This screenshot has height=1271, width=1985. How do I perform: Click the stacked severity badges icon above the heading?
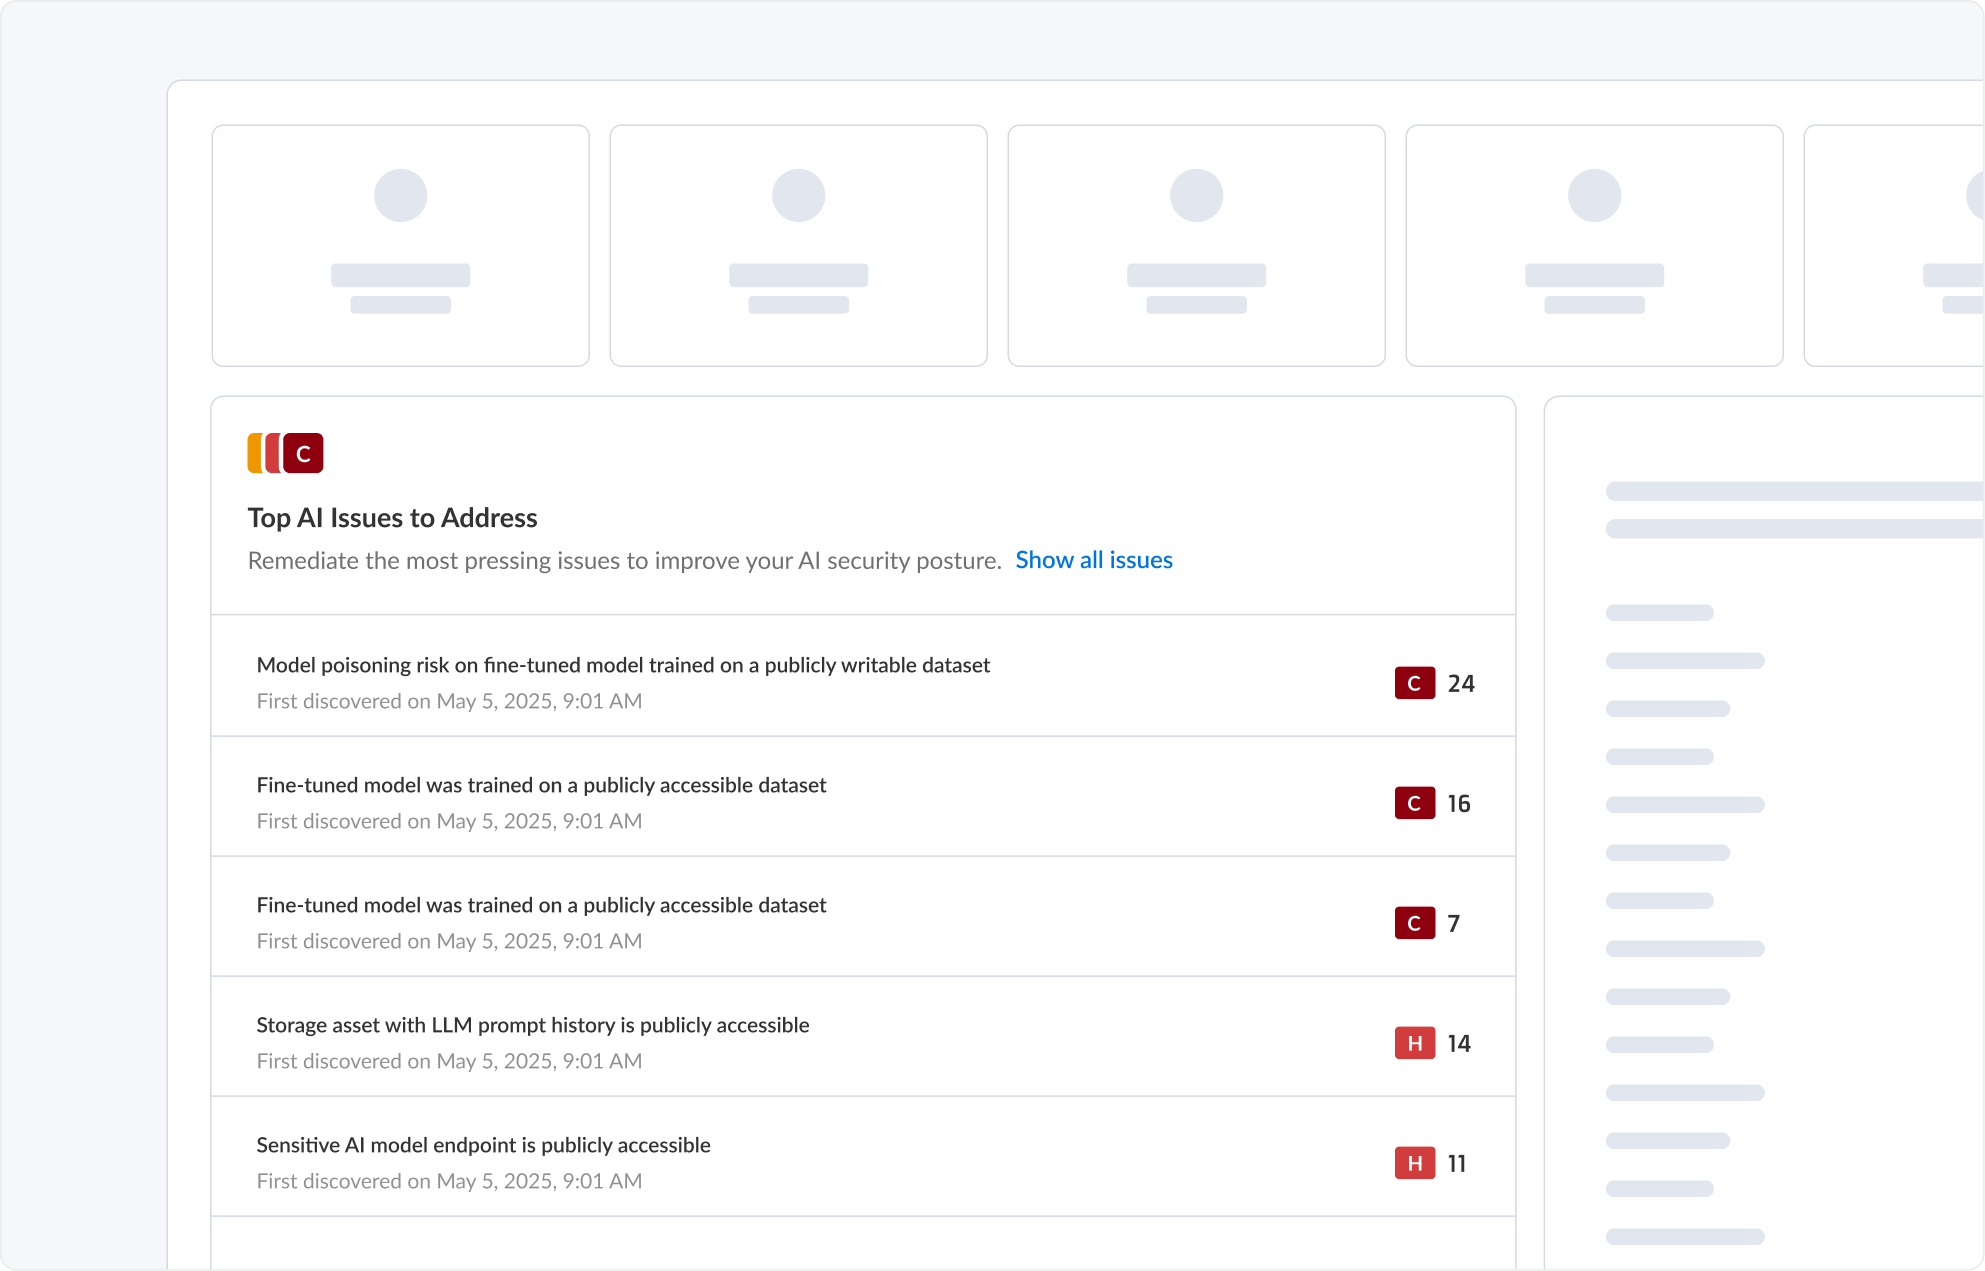pos(282,453)
